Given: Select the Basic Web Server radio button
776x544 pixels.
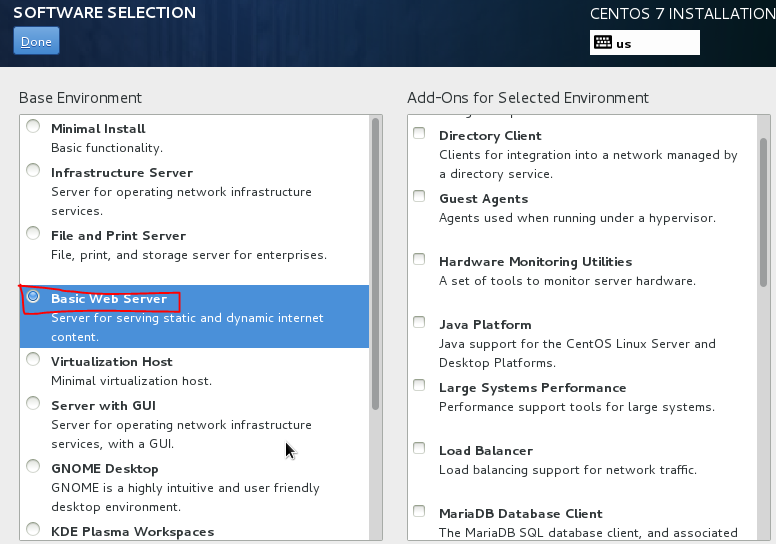Looking at the screenshot, I should coord(33,297).
